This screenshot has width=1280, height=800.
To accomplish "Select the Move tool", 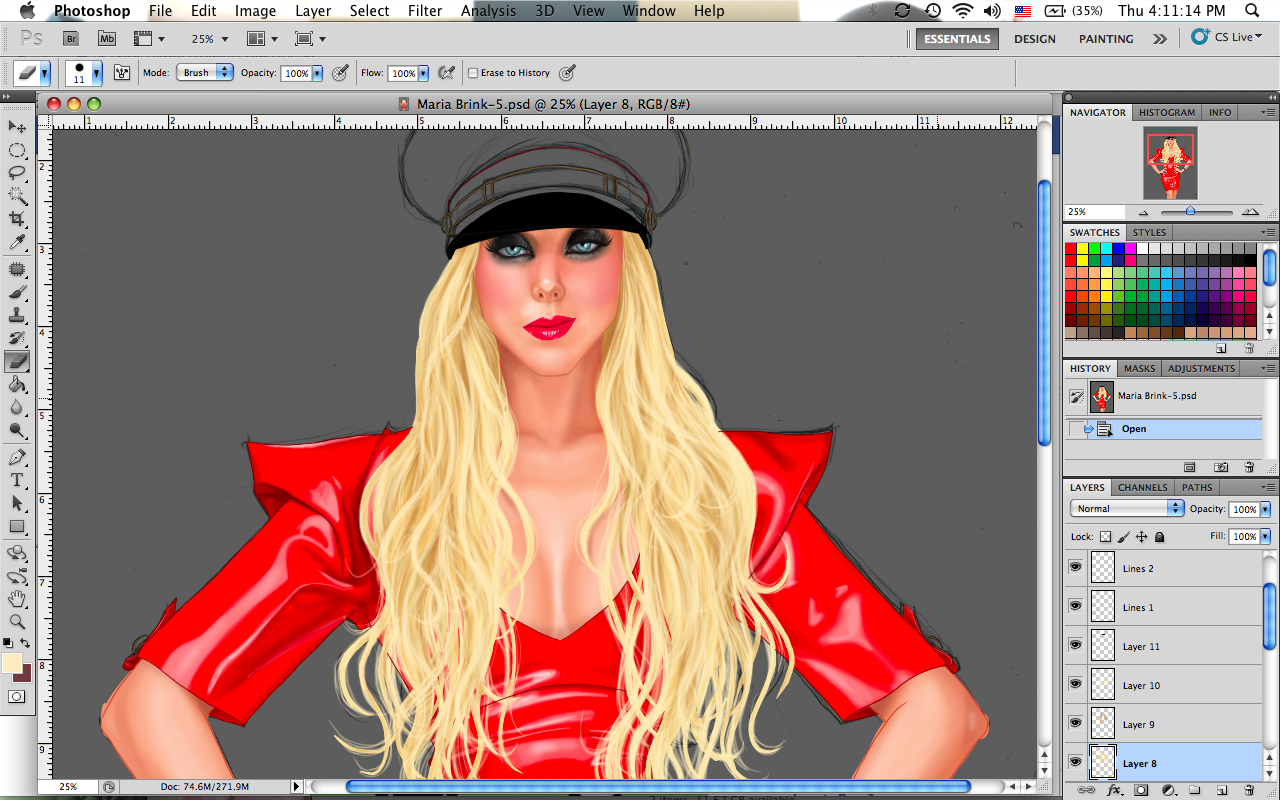I will (x=17, y=126).
